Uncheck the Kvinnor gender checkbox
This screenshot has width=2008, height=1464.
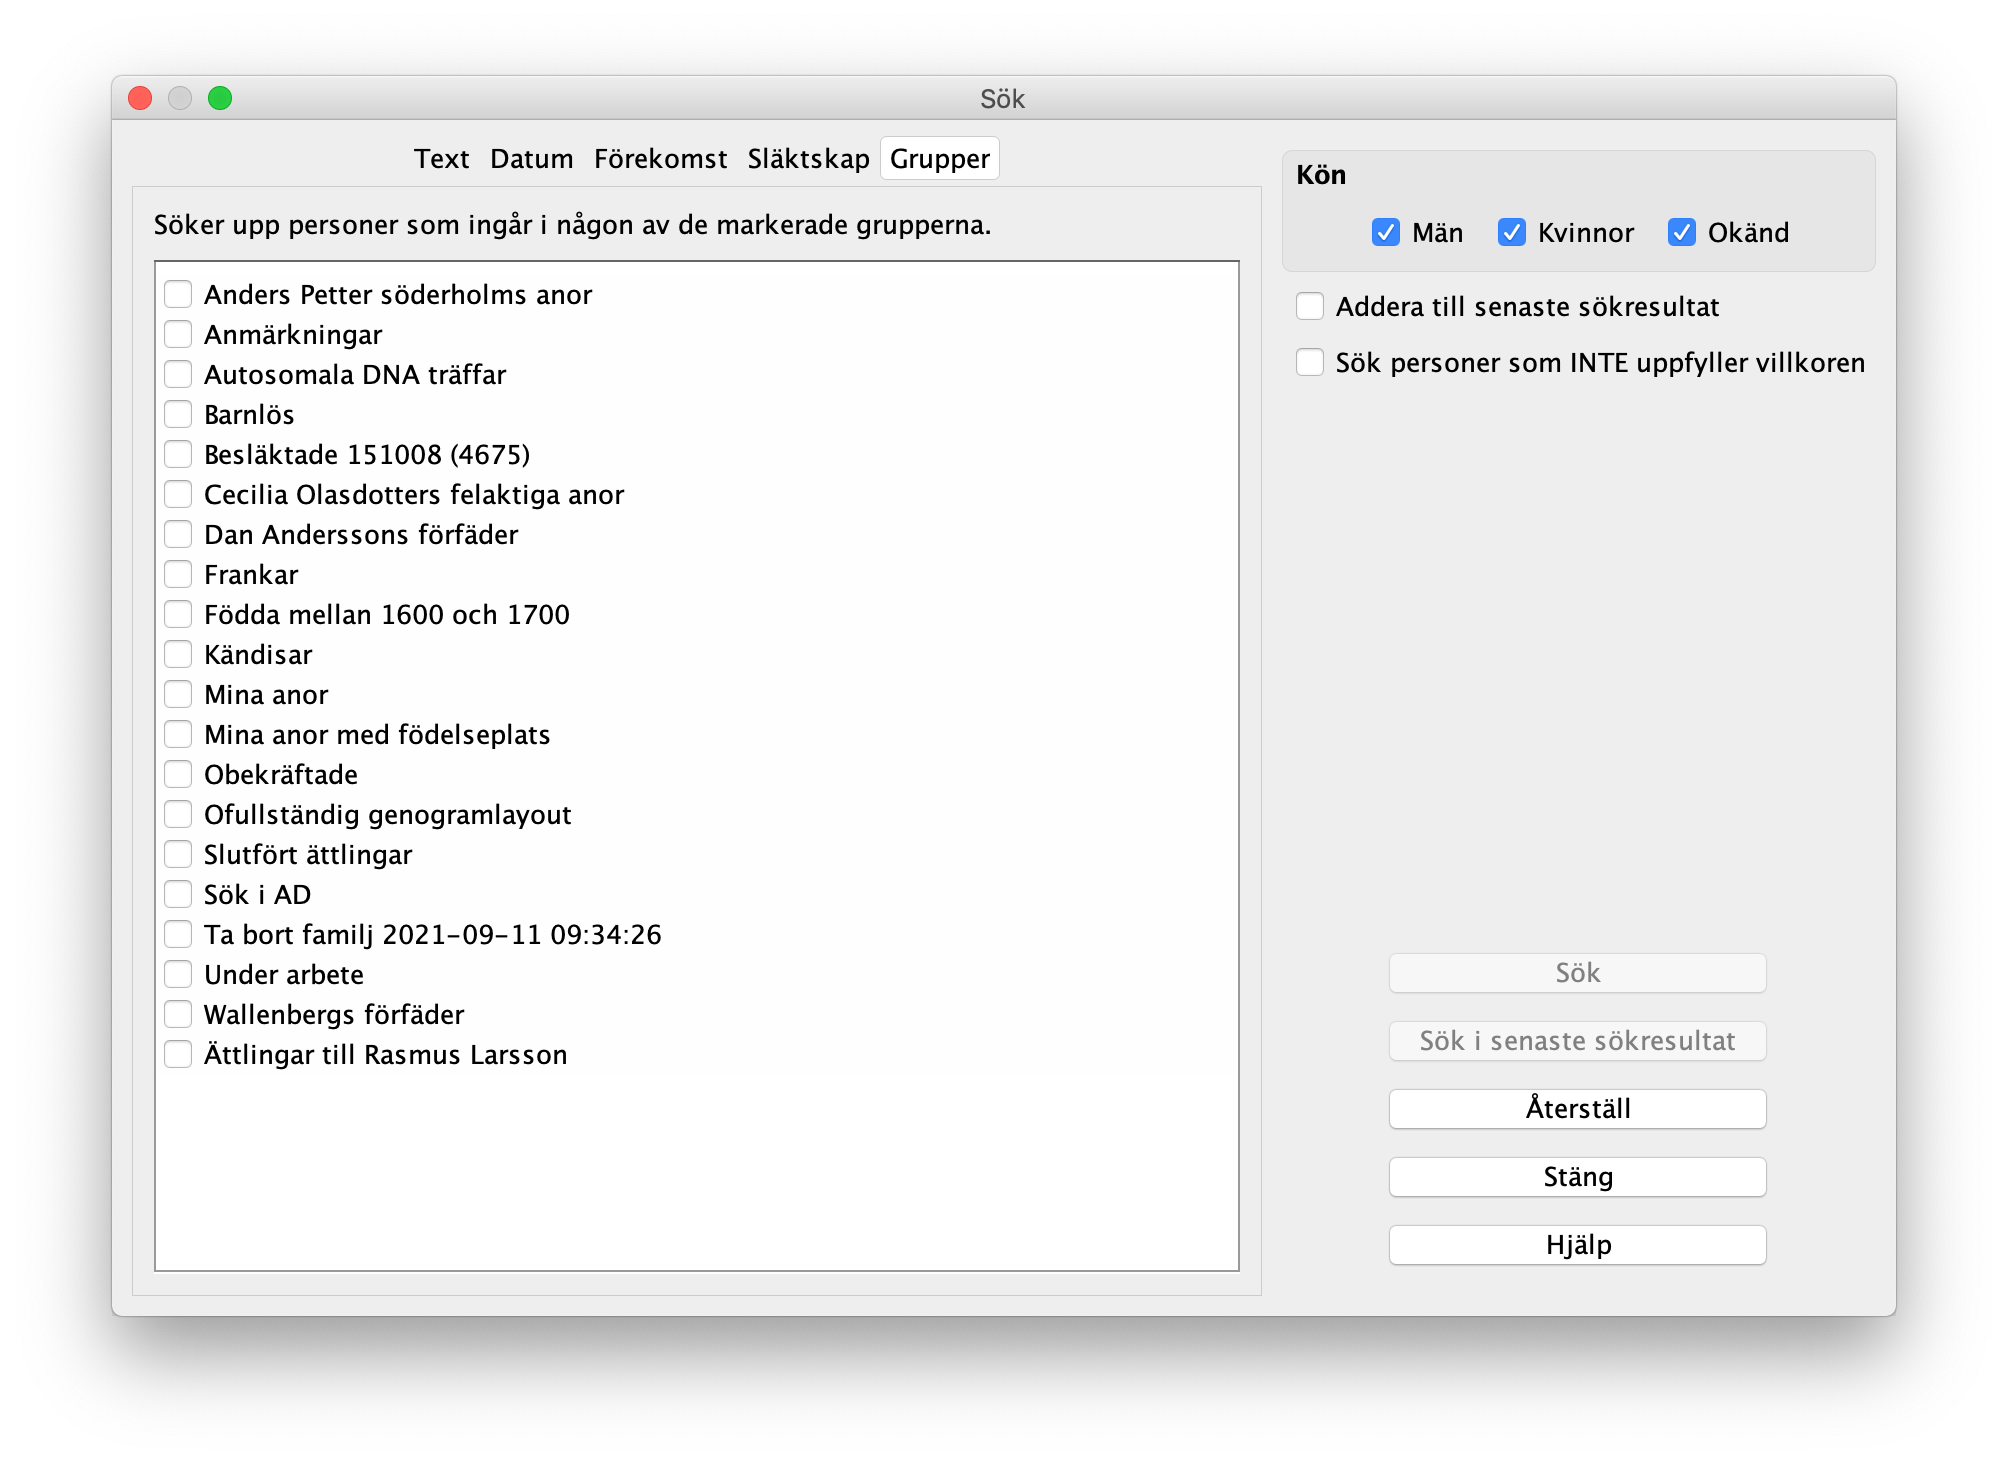tap(1511, 232)
